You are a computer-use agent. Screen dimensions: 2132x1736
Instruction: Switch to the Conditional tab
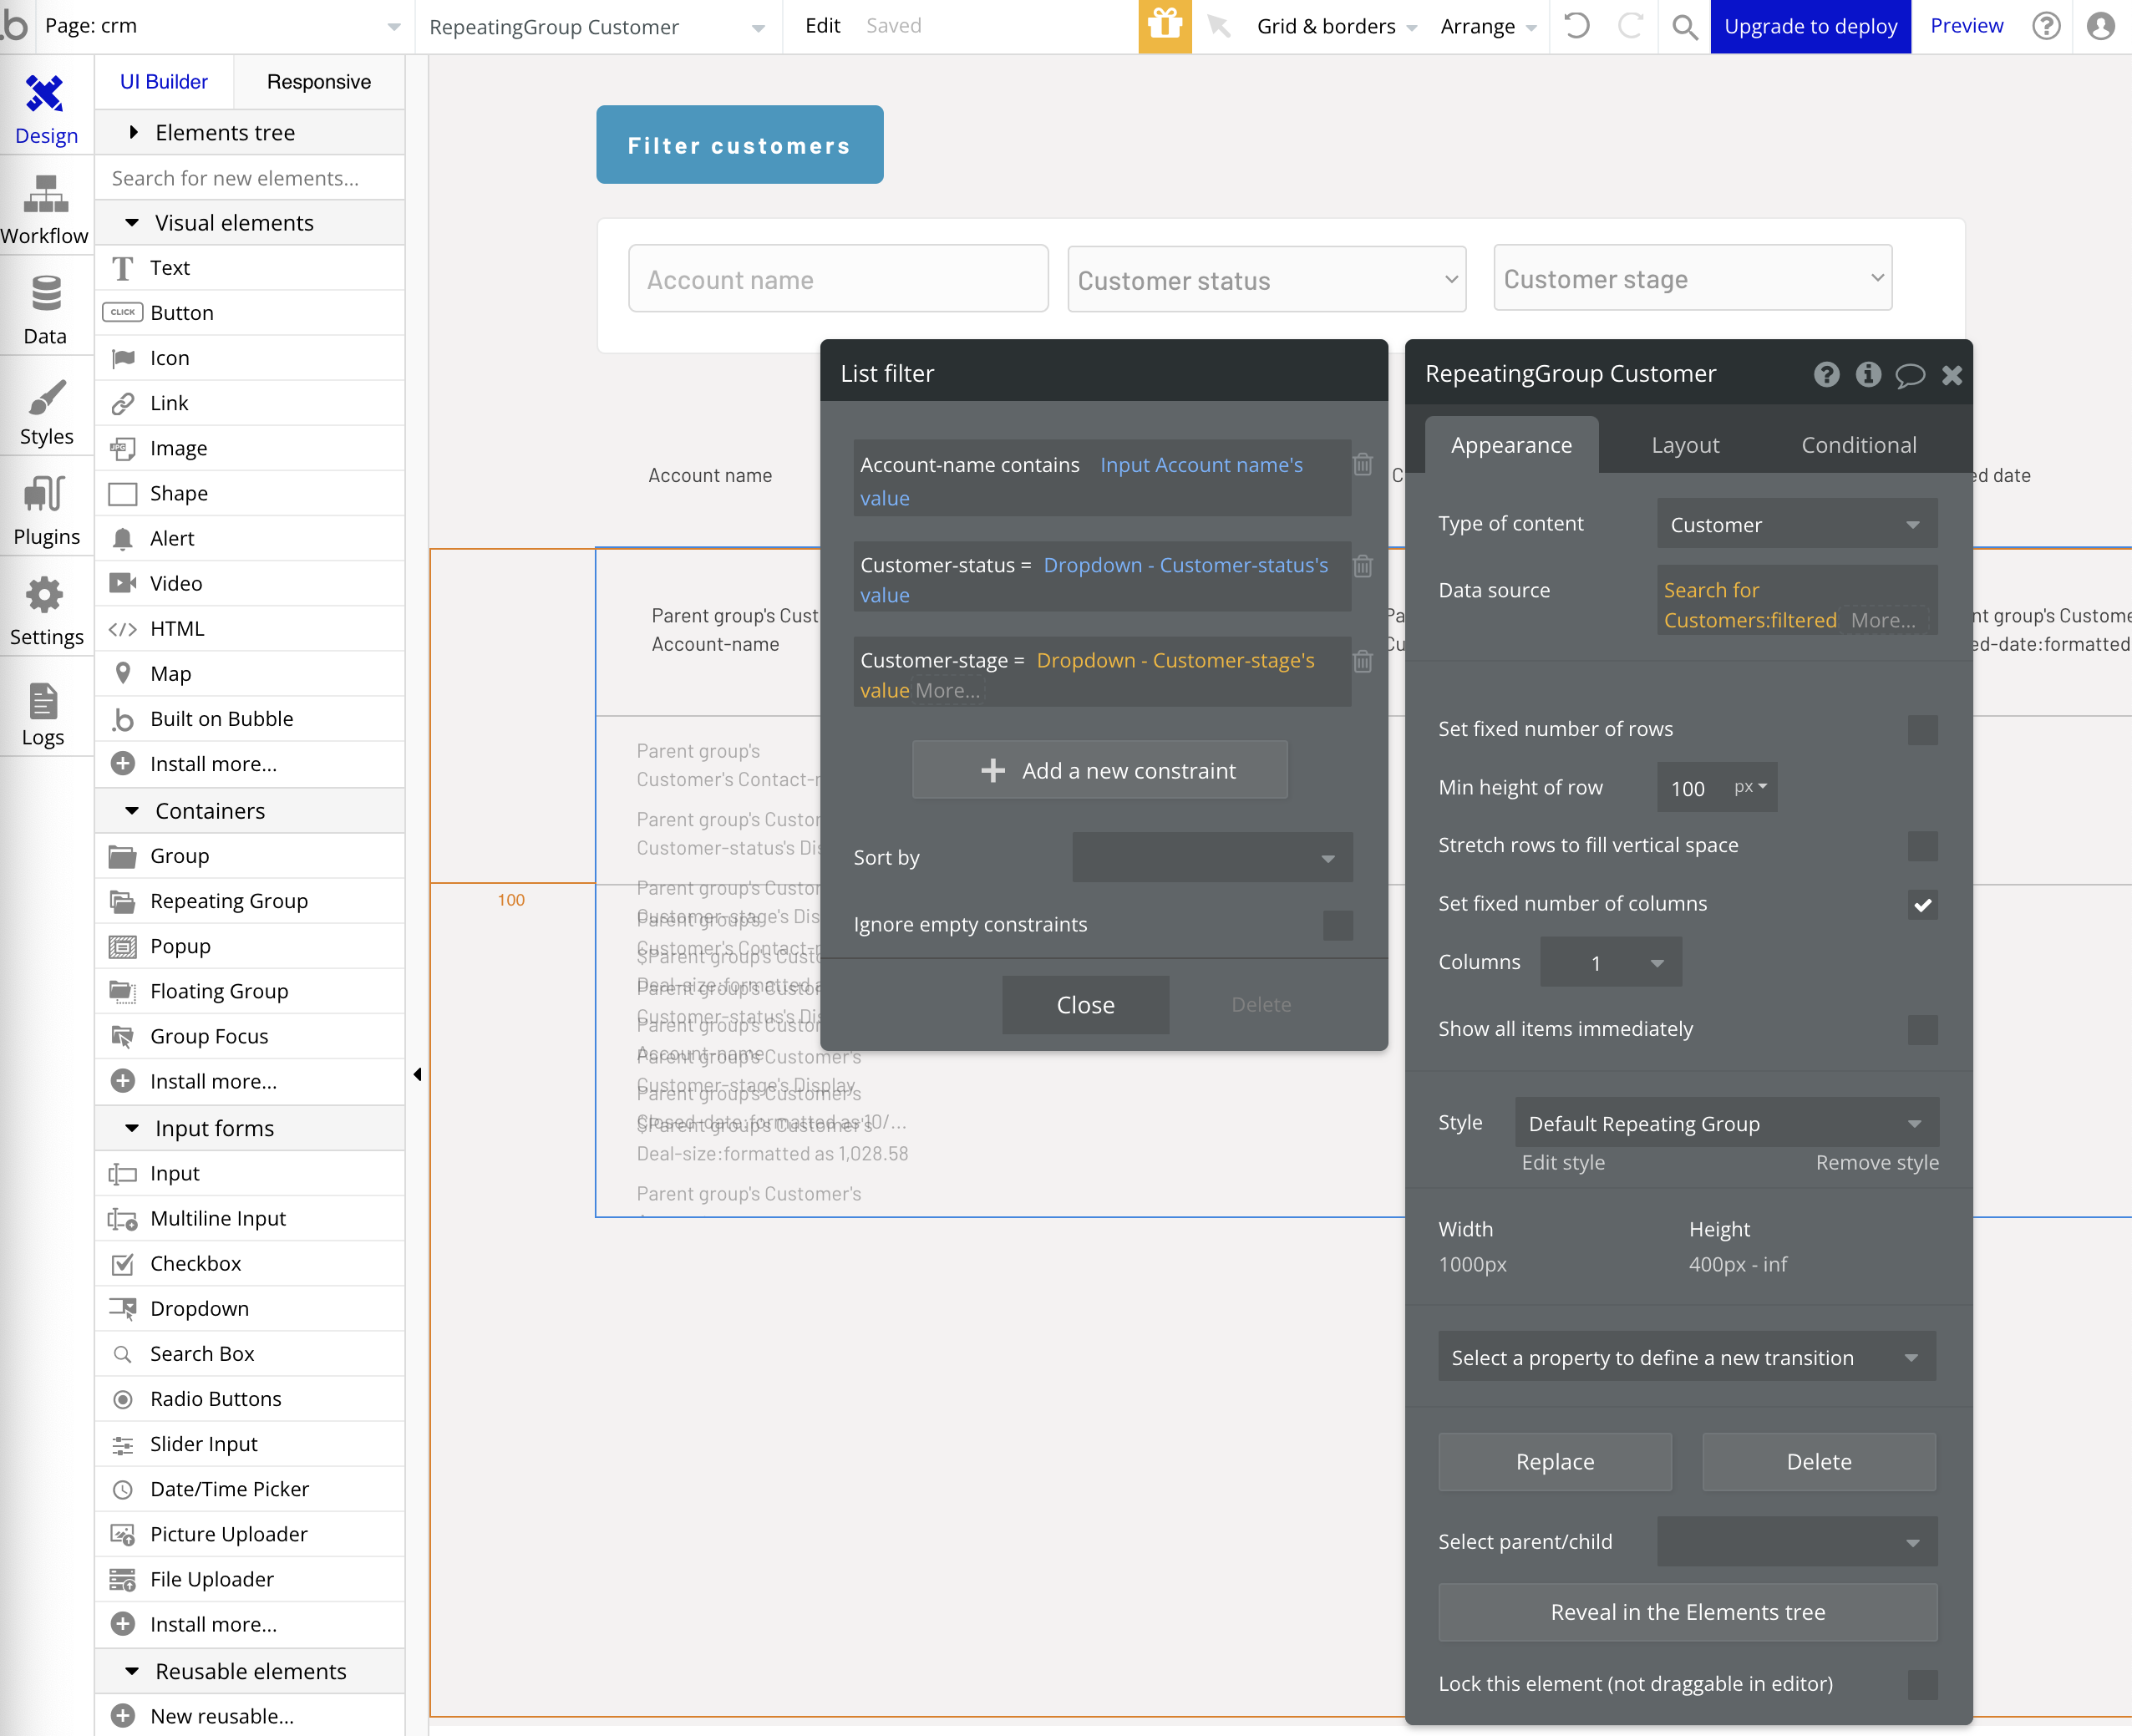click(1858, 446)
